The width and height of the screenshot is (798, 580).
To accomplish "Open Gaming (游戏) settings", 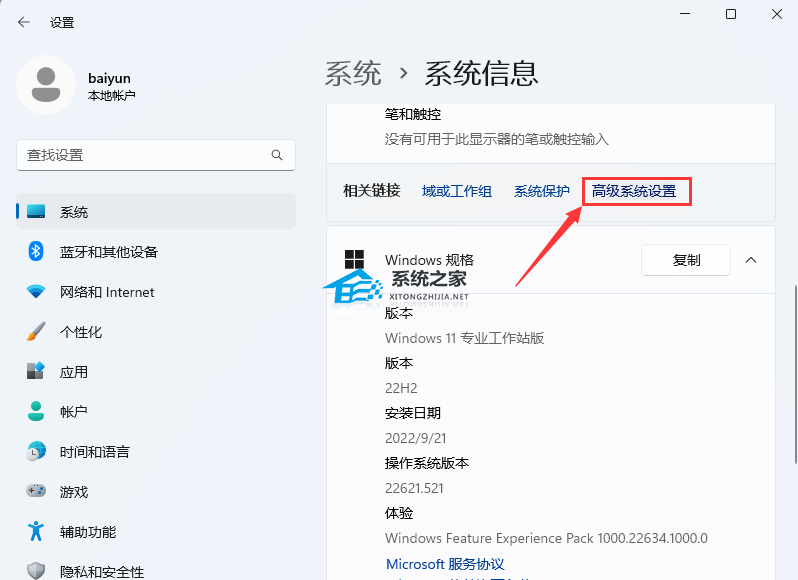I will [74, 492].
